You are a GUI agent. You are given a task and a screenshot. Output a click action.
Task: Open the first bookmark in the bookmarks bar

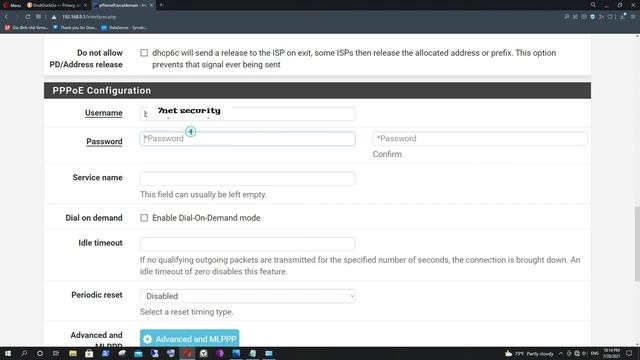pyautogui.click(x=26, y=28)
